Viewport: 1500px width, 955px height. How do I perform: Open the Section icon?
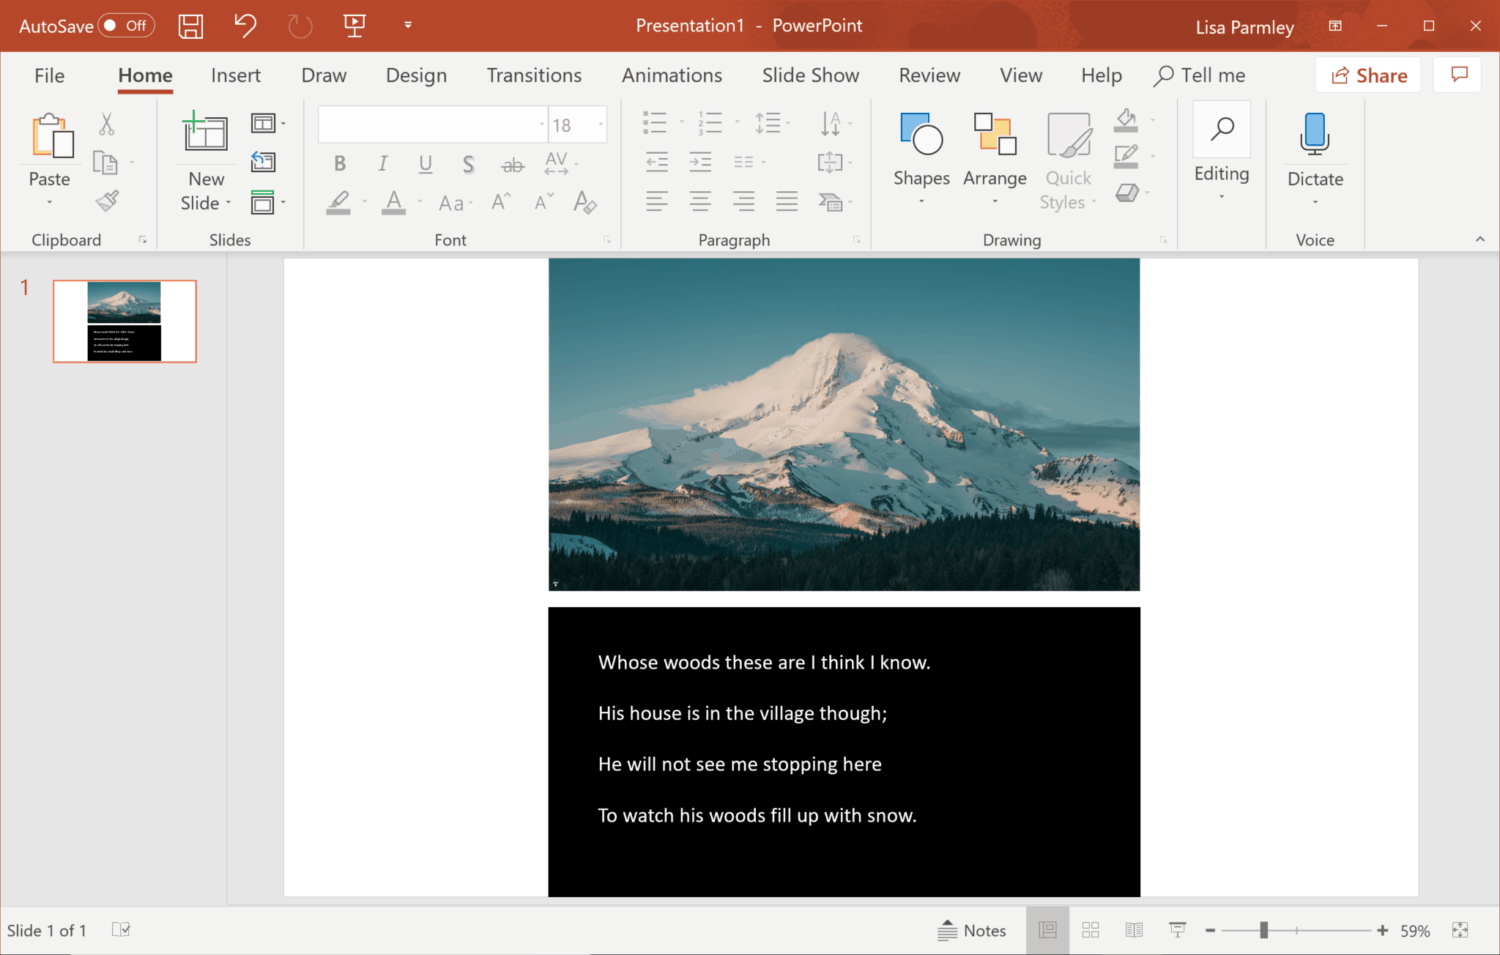click(263, 202)
